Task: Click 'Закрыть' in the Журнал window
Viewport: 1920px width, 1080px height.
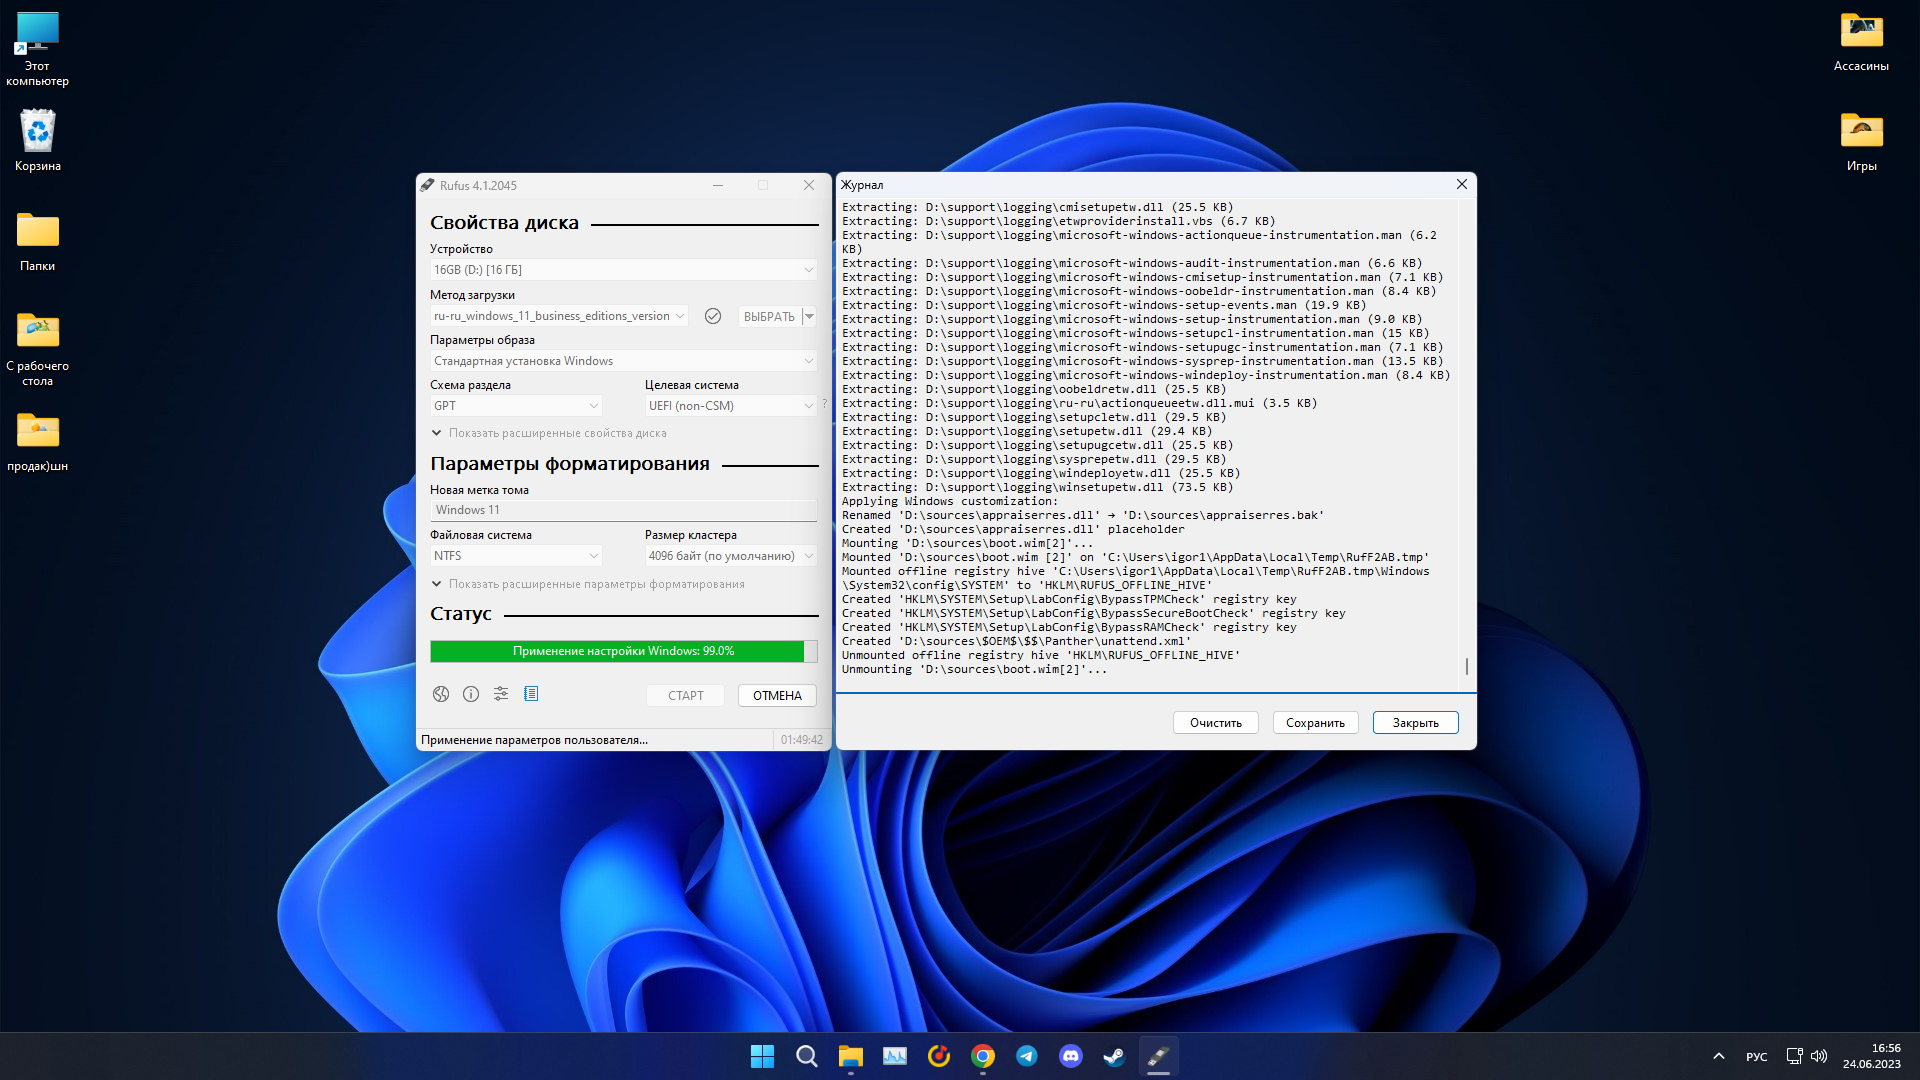Action: pyautogui.click(x=1415, y=722)
